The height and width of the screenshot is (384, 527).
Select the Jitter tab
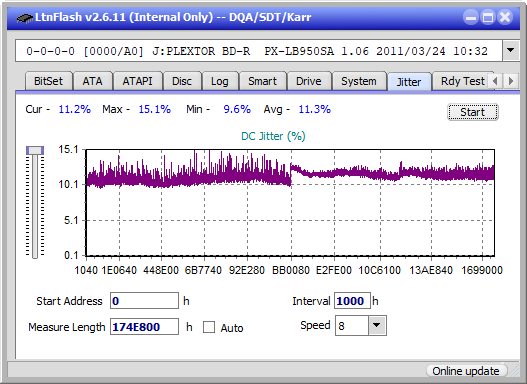(409, 82)
